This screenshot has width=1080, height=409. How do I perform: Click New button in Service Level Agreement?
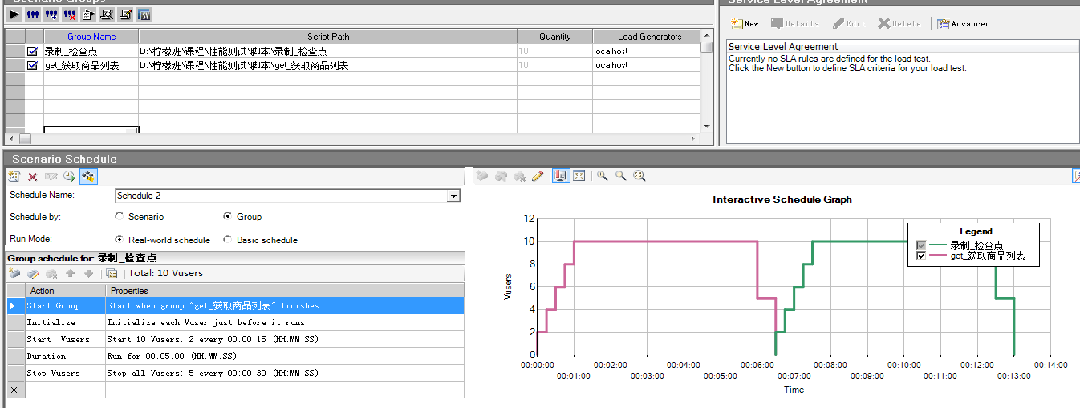pos(745,23)
